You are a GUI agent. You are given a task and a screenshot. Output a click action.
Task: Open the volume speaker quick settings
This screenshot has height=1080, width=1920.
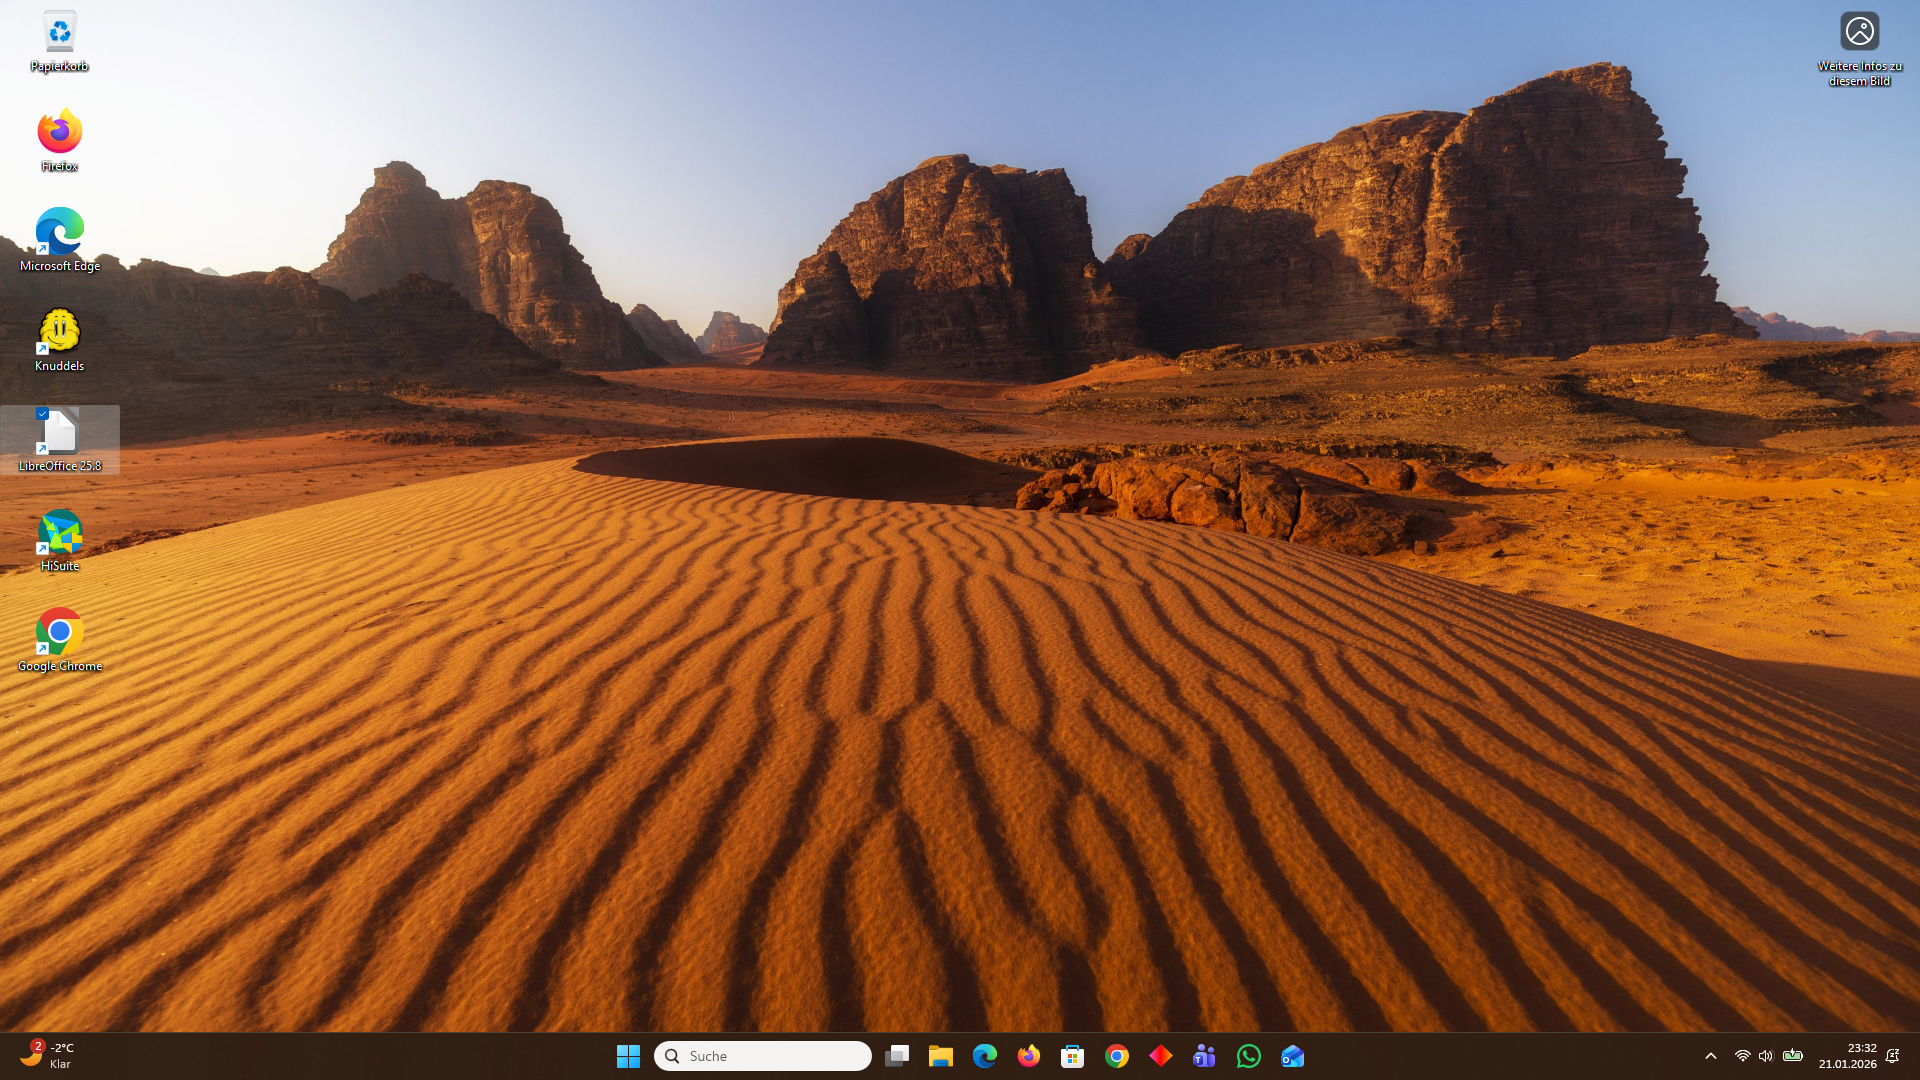(1766, 1056)
